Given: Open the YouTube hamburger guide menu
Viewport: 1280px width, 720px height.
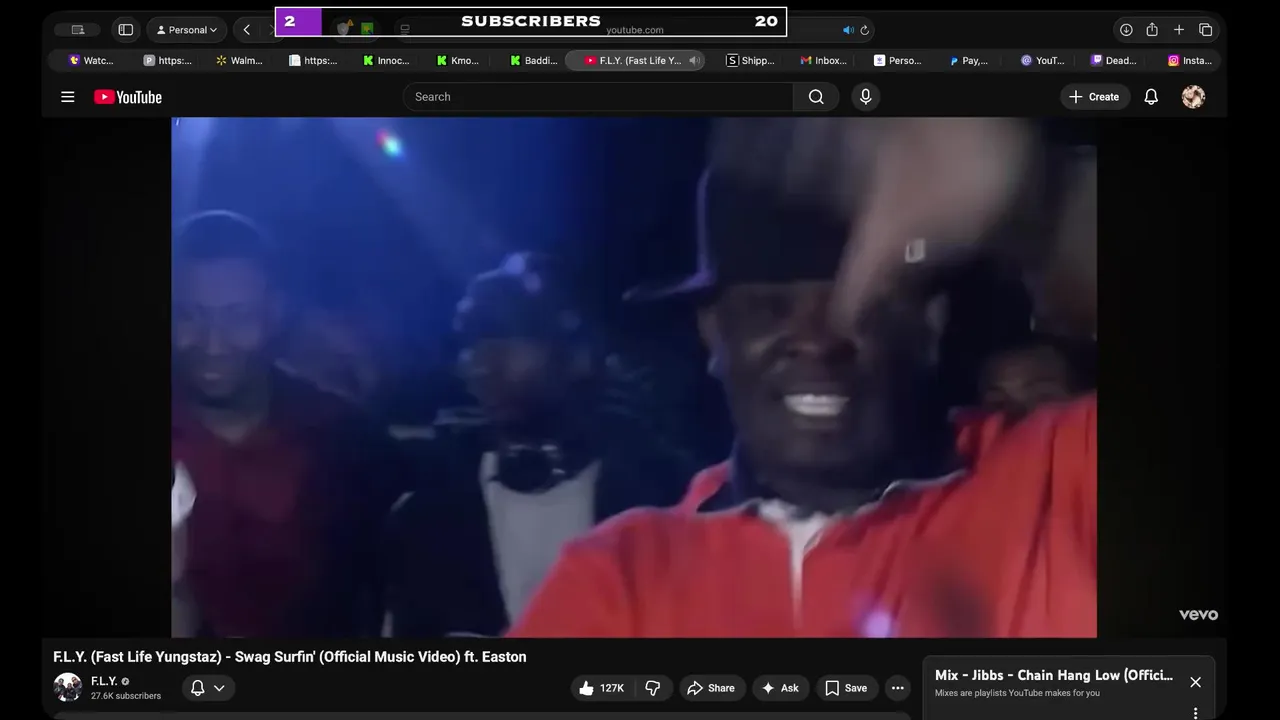Looking at the screenshot, I should [x=68, y=97].
